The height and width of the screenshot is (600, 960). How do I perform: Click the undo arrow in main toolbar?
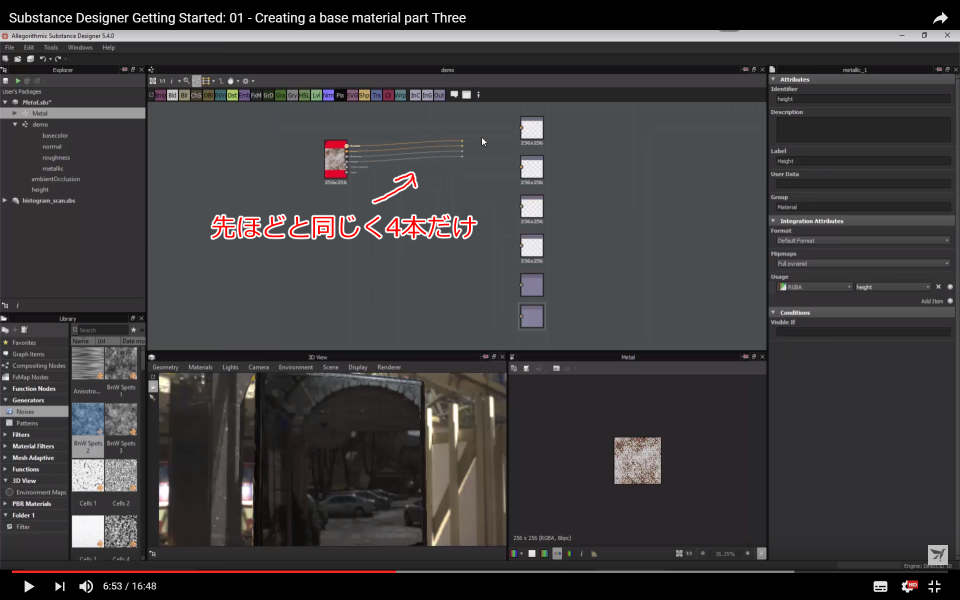point(42,59)
